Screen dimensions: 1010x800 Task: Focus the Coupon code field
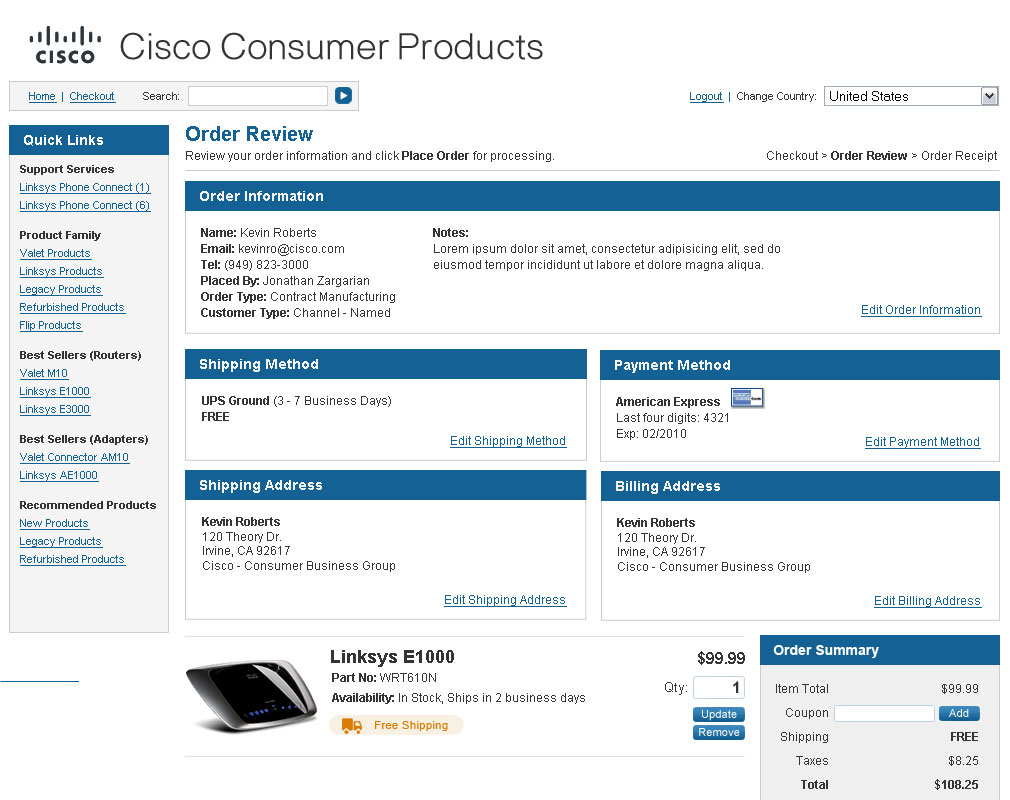[x=884, y=714]
